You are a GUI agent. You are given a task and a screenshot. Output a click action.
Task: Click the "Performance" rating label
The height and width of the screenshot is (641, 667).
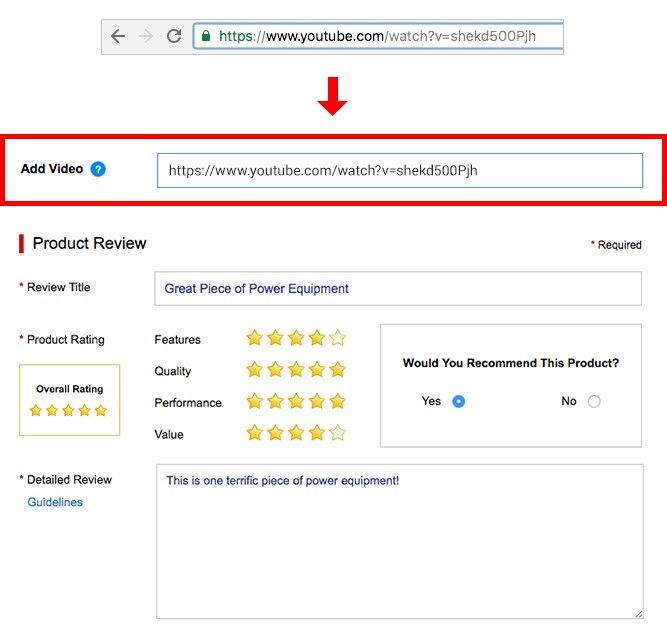click(x=188, y=402)
